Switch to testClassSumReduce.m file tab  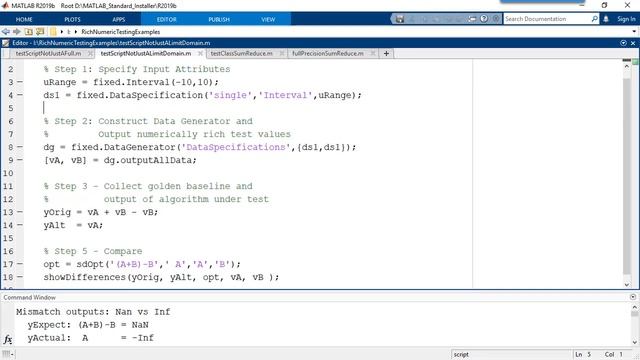pos(241,53)
